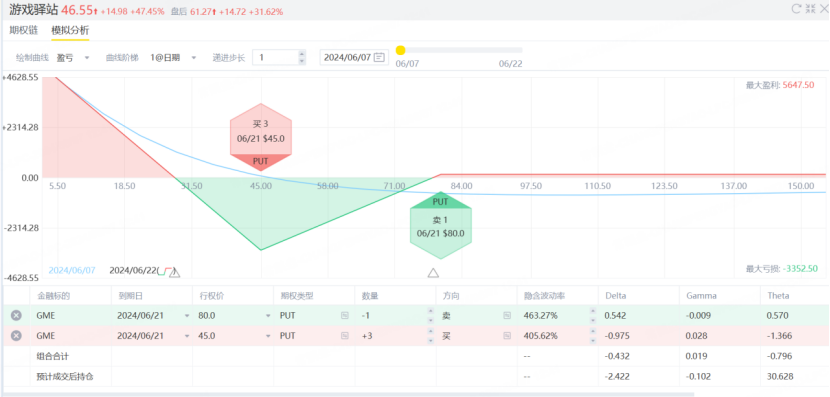Click the 金融标的 column header
830x397 pixels.
click(x=53, y=296)
